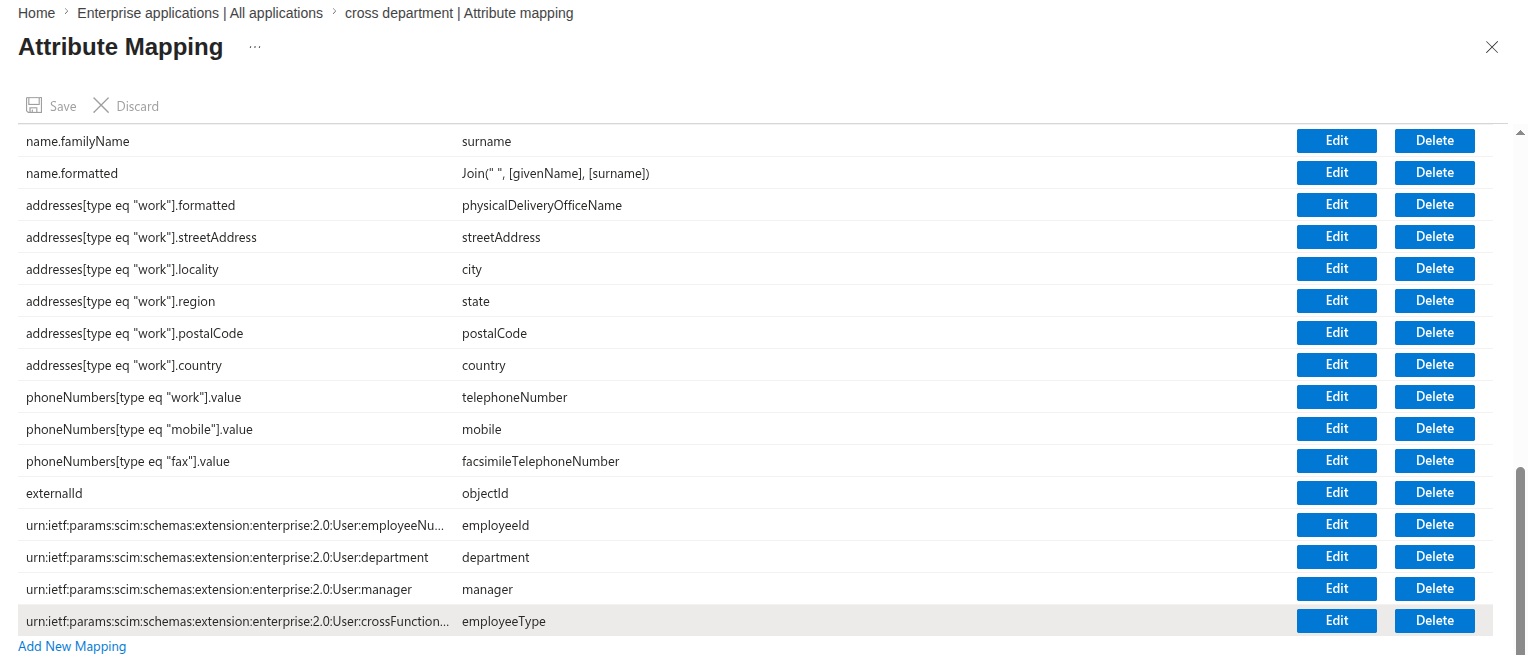Open the ellipsis more options menu
Viewport: 1528px width, 655px height.
[x=255, y=47]
